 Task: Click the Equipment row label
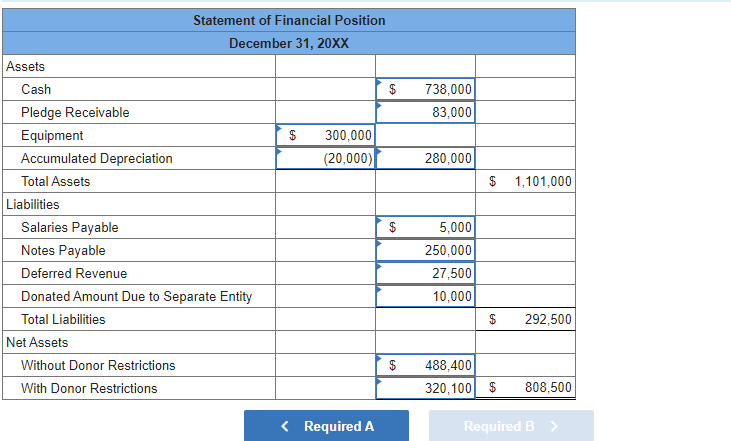pos(52,136)
